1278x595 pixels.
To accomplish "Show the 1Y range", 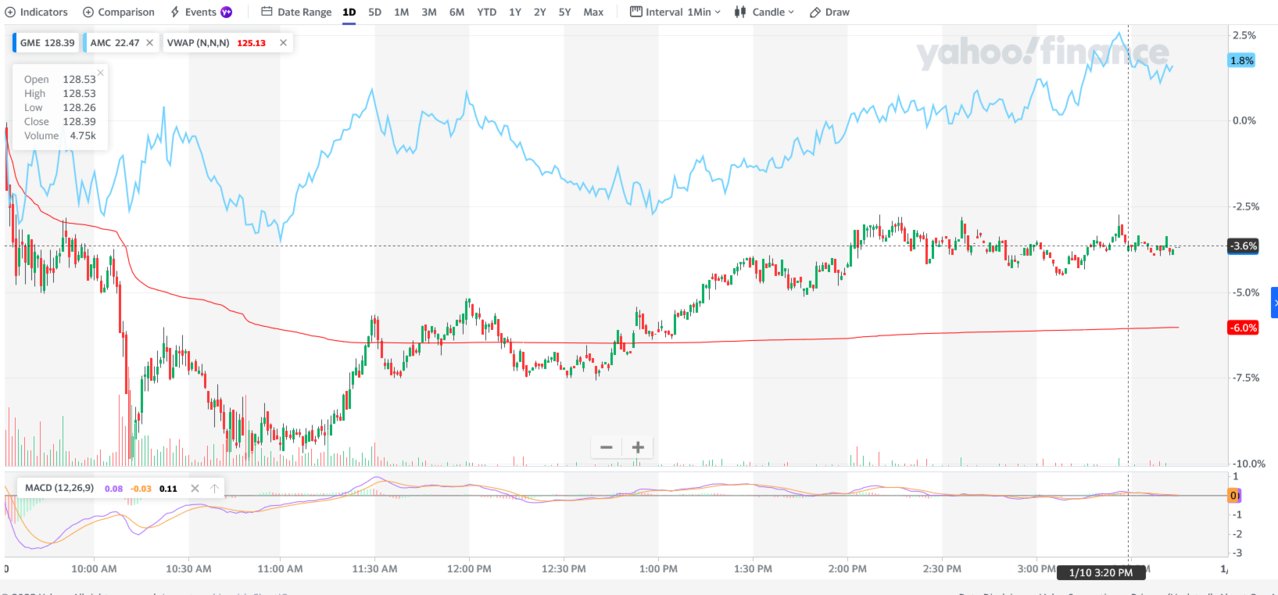I will [x=515, y=12].
